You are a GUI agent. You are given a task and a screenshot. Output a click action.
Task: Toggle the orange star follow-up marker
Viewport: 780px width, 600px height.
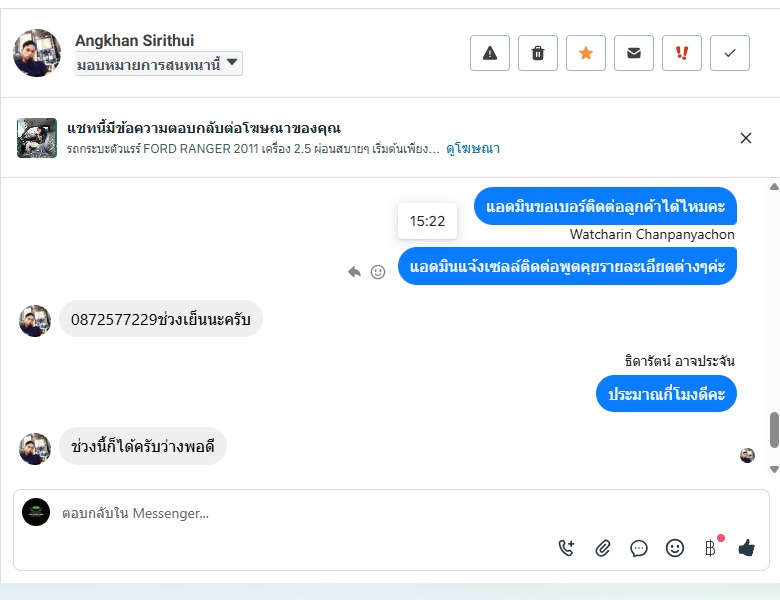click(585, 53)
